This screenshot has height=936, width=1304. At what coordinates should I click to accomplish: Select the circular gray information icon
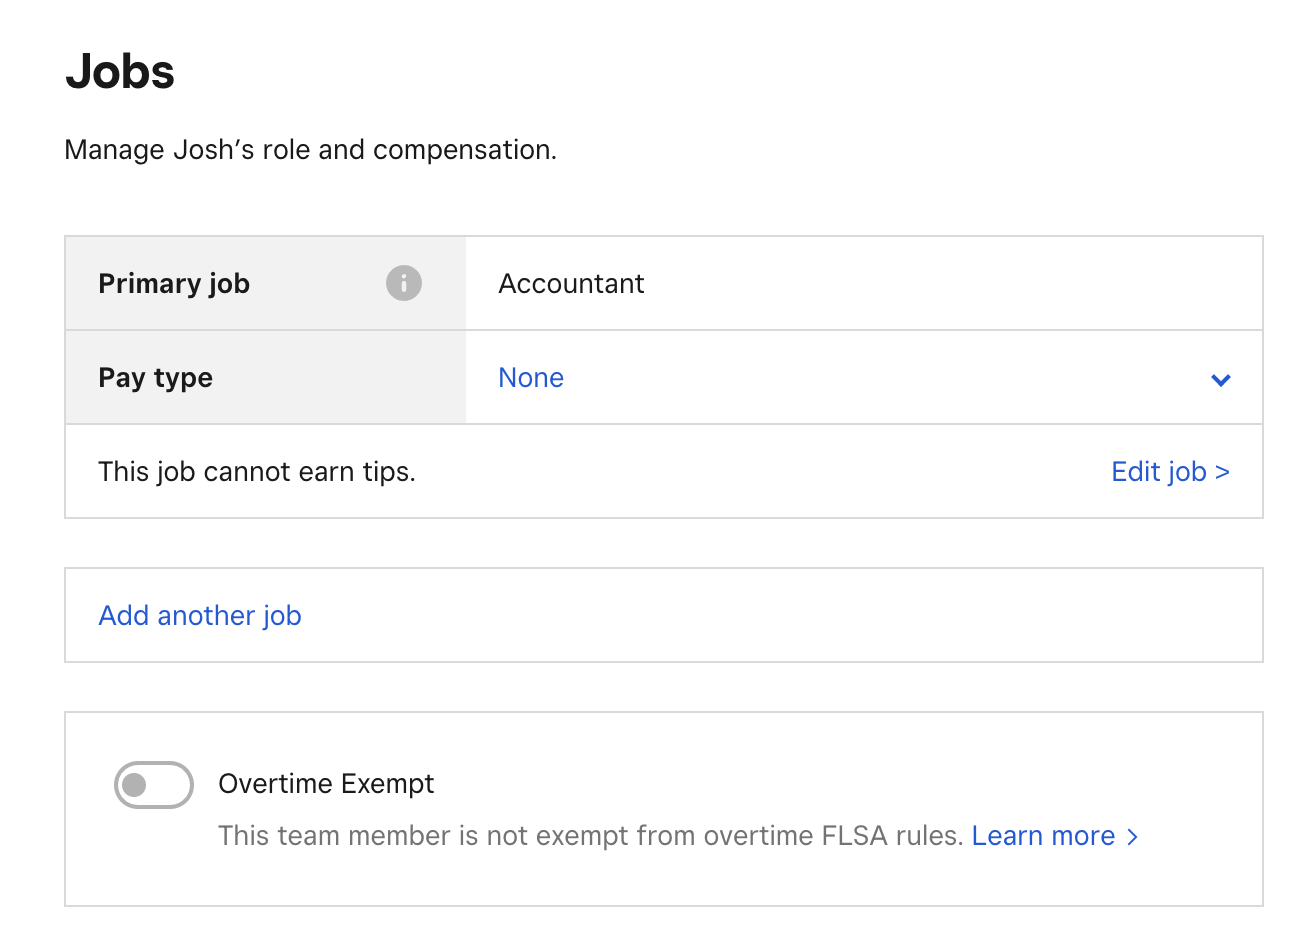click(403, 283)
